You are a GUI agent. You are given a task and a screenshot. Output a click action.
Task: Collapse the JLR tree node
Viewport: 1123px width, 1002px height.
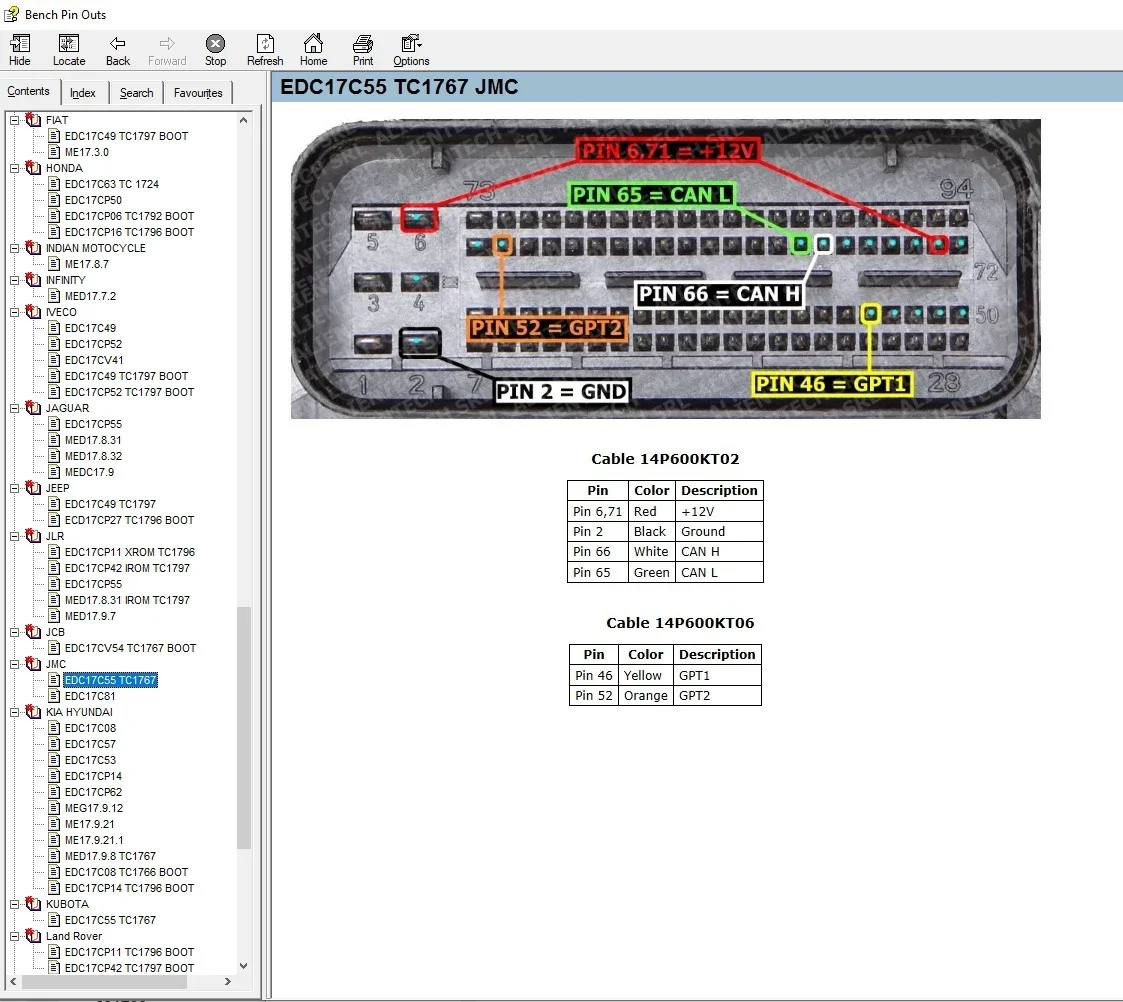[x=15, y=536]
